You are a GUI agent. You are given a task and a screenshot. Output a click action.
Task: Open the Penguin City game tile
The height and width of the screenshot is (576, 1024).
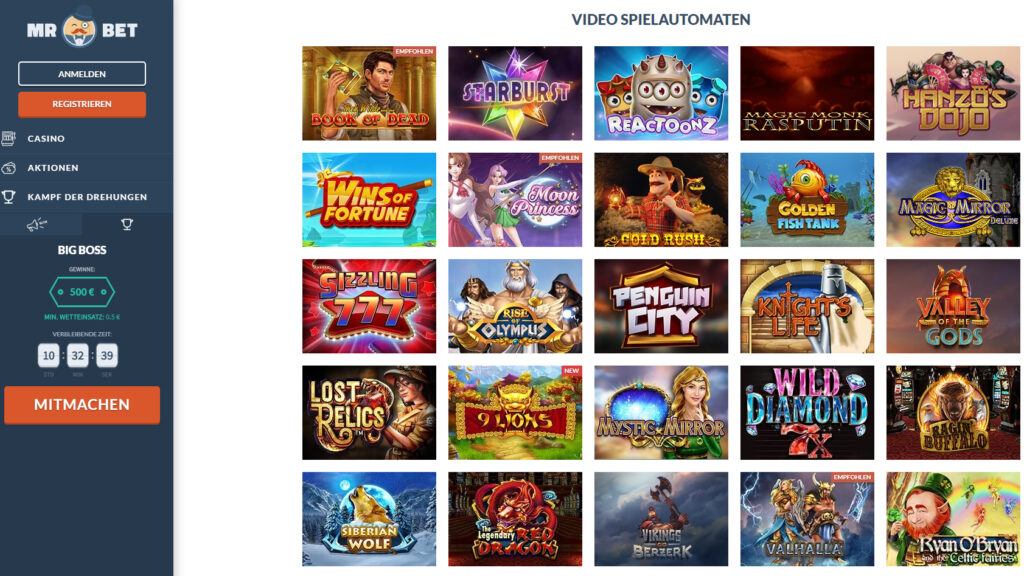pos(661,306)
